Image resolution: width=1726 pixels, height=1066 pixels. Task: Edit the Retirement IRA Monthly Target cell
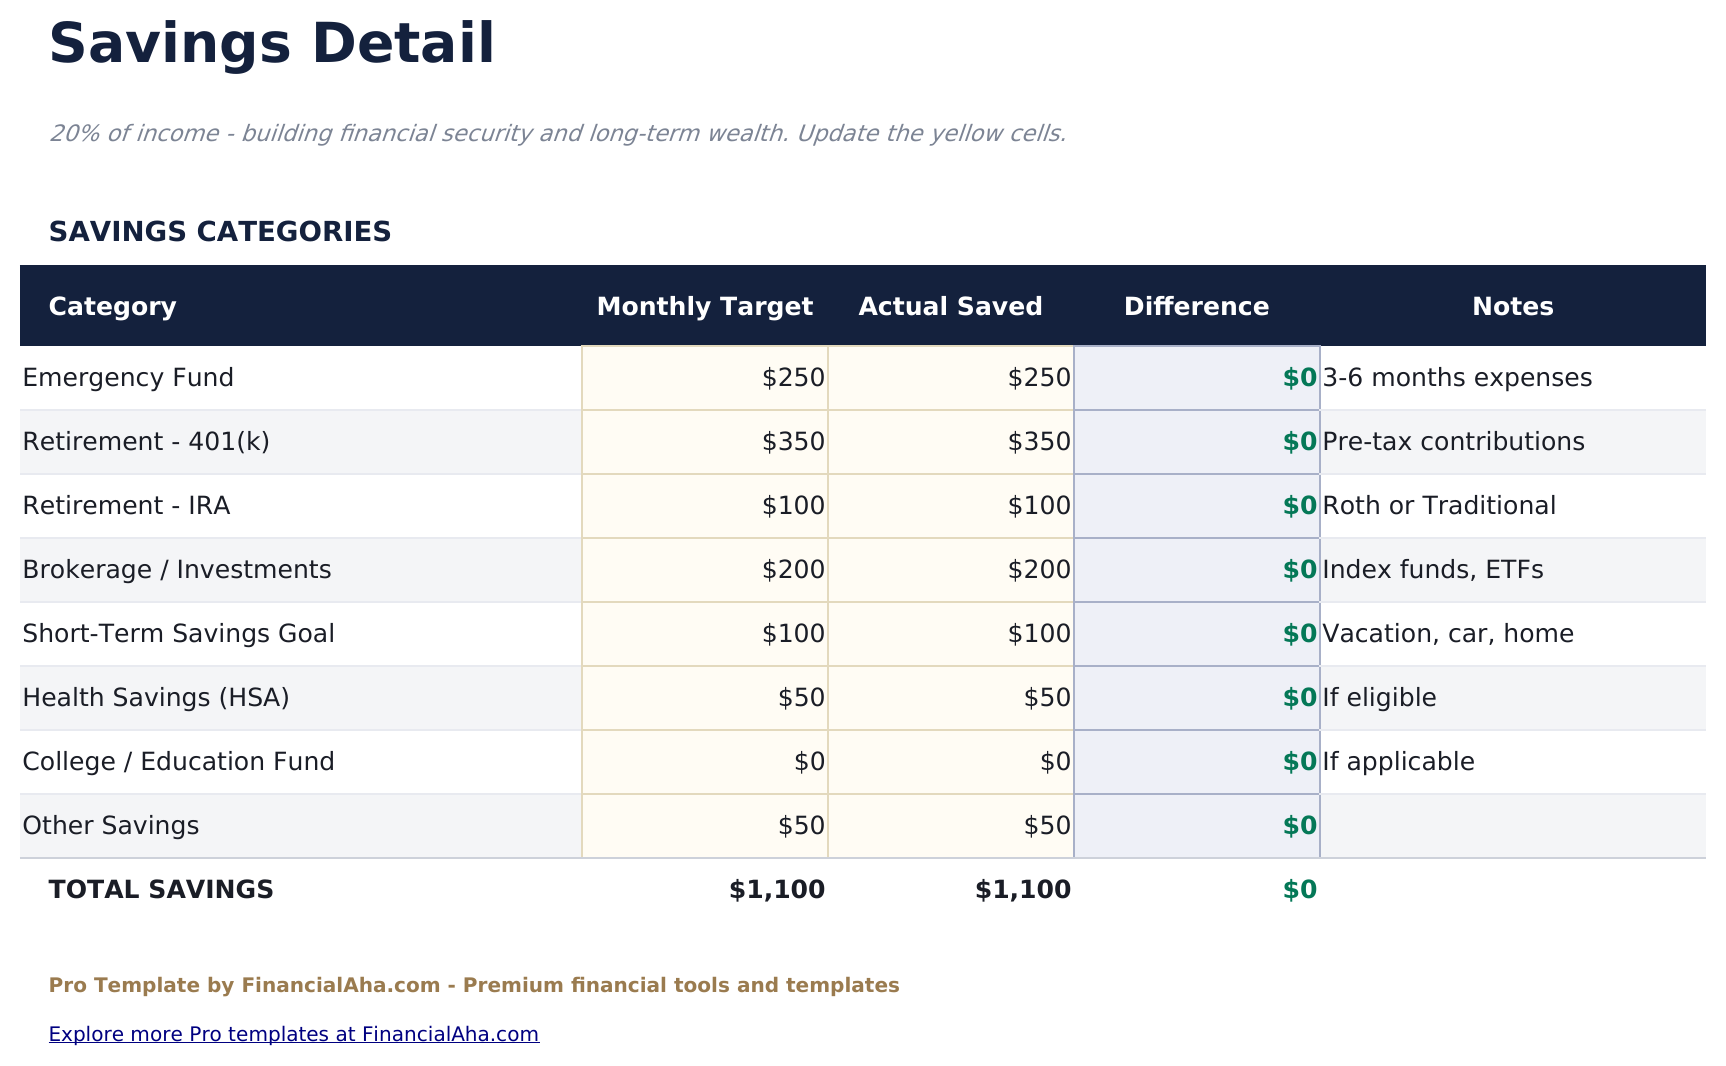coord(703,505)
